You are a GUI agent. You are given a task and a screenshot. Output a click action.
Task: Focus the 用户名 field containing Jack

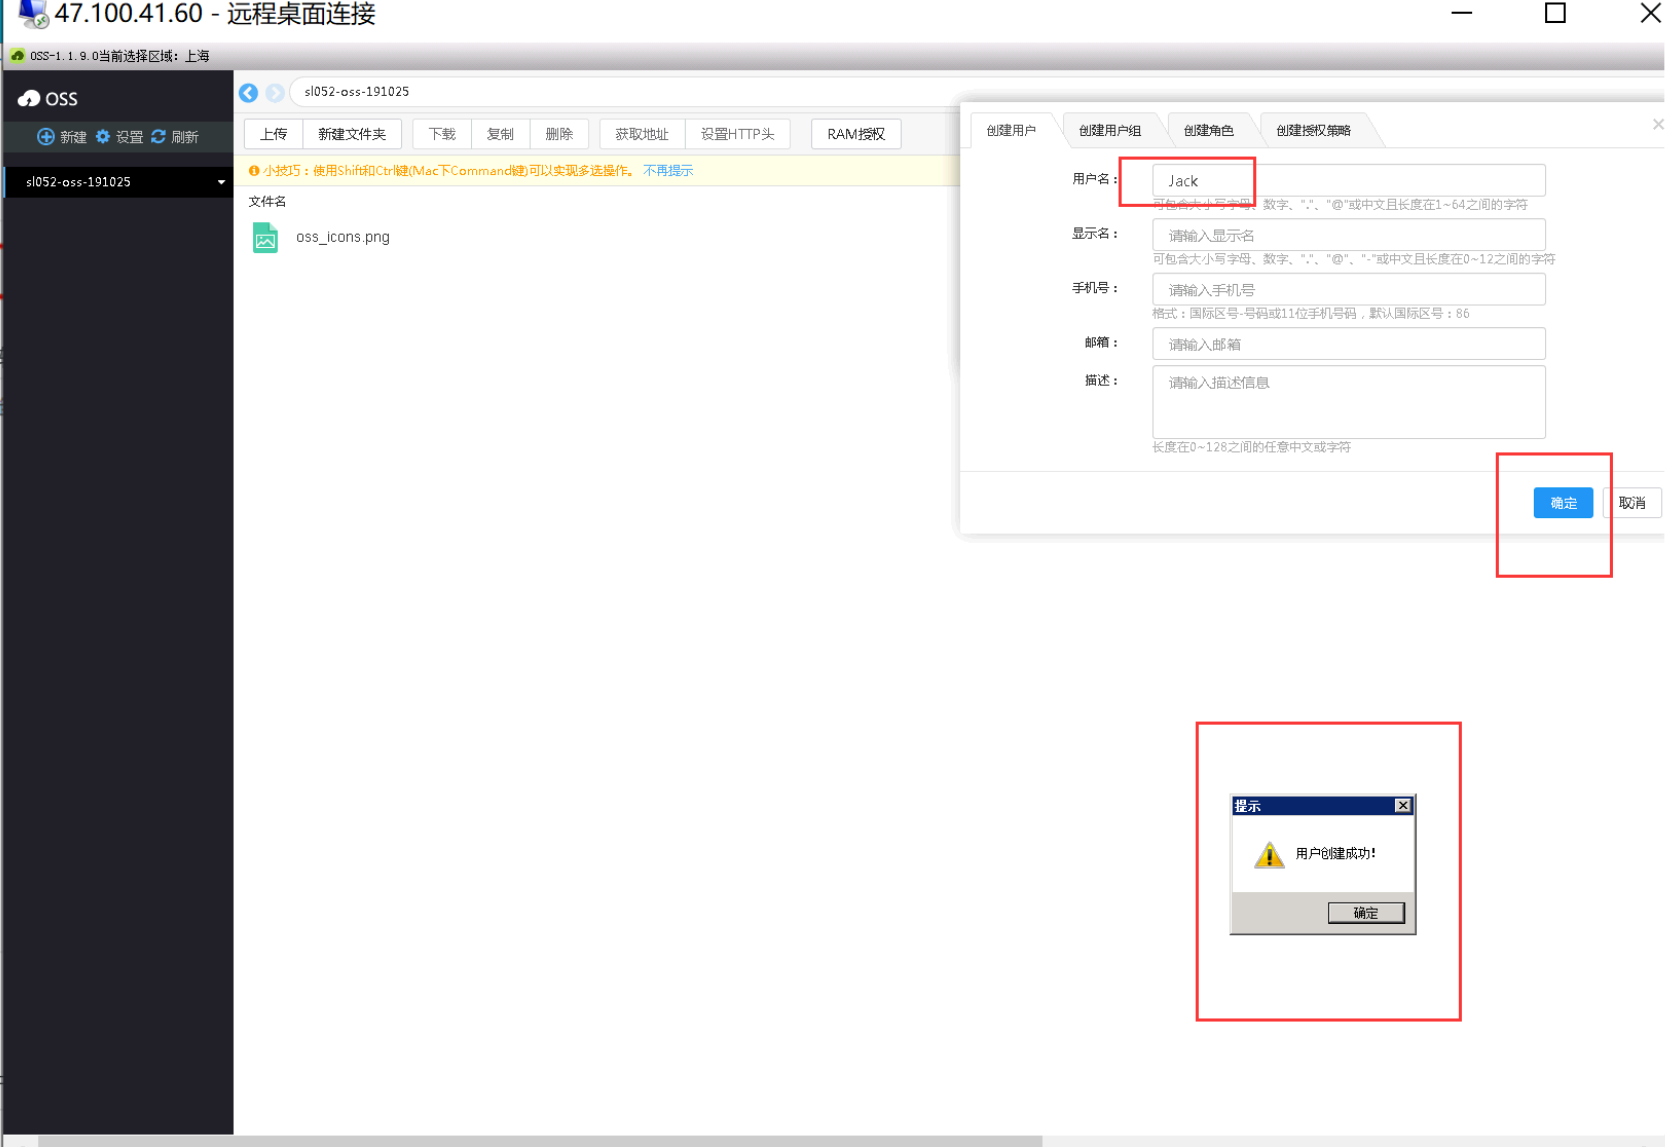(1348, 181)
